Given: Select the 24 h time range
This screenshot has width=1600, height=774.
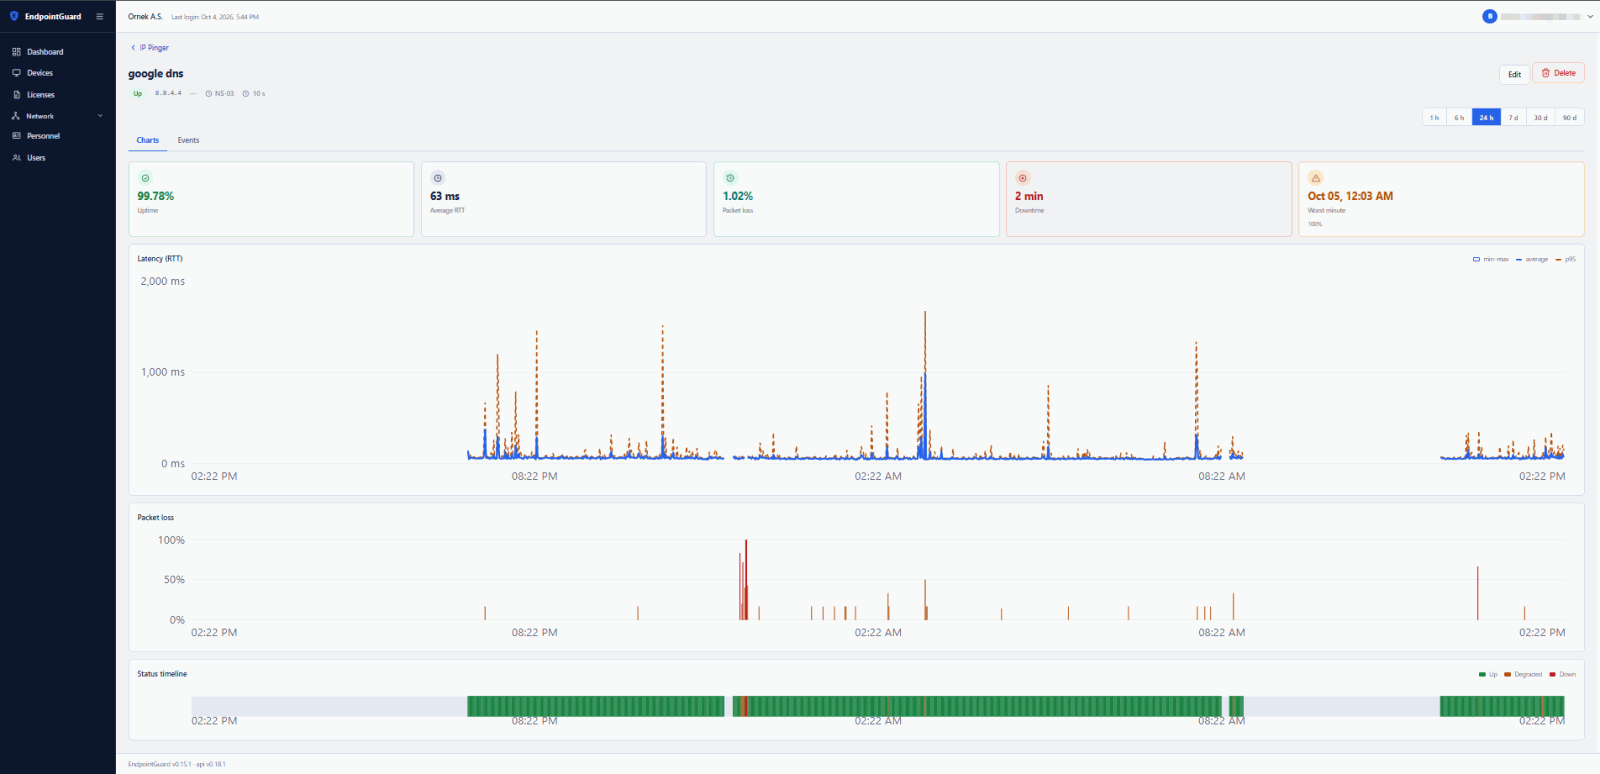Looking at the screenshot, I should pos(1486,118).
